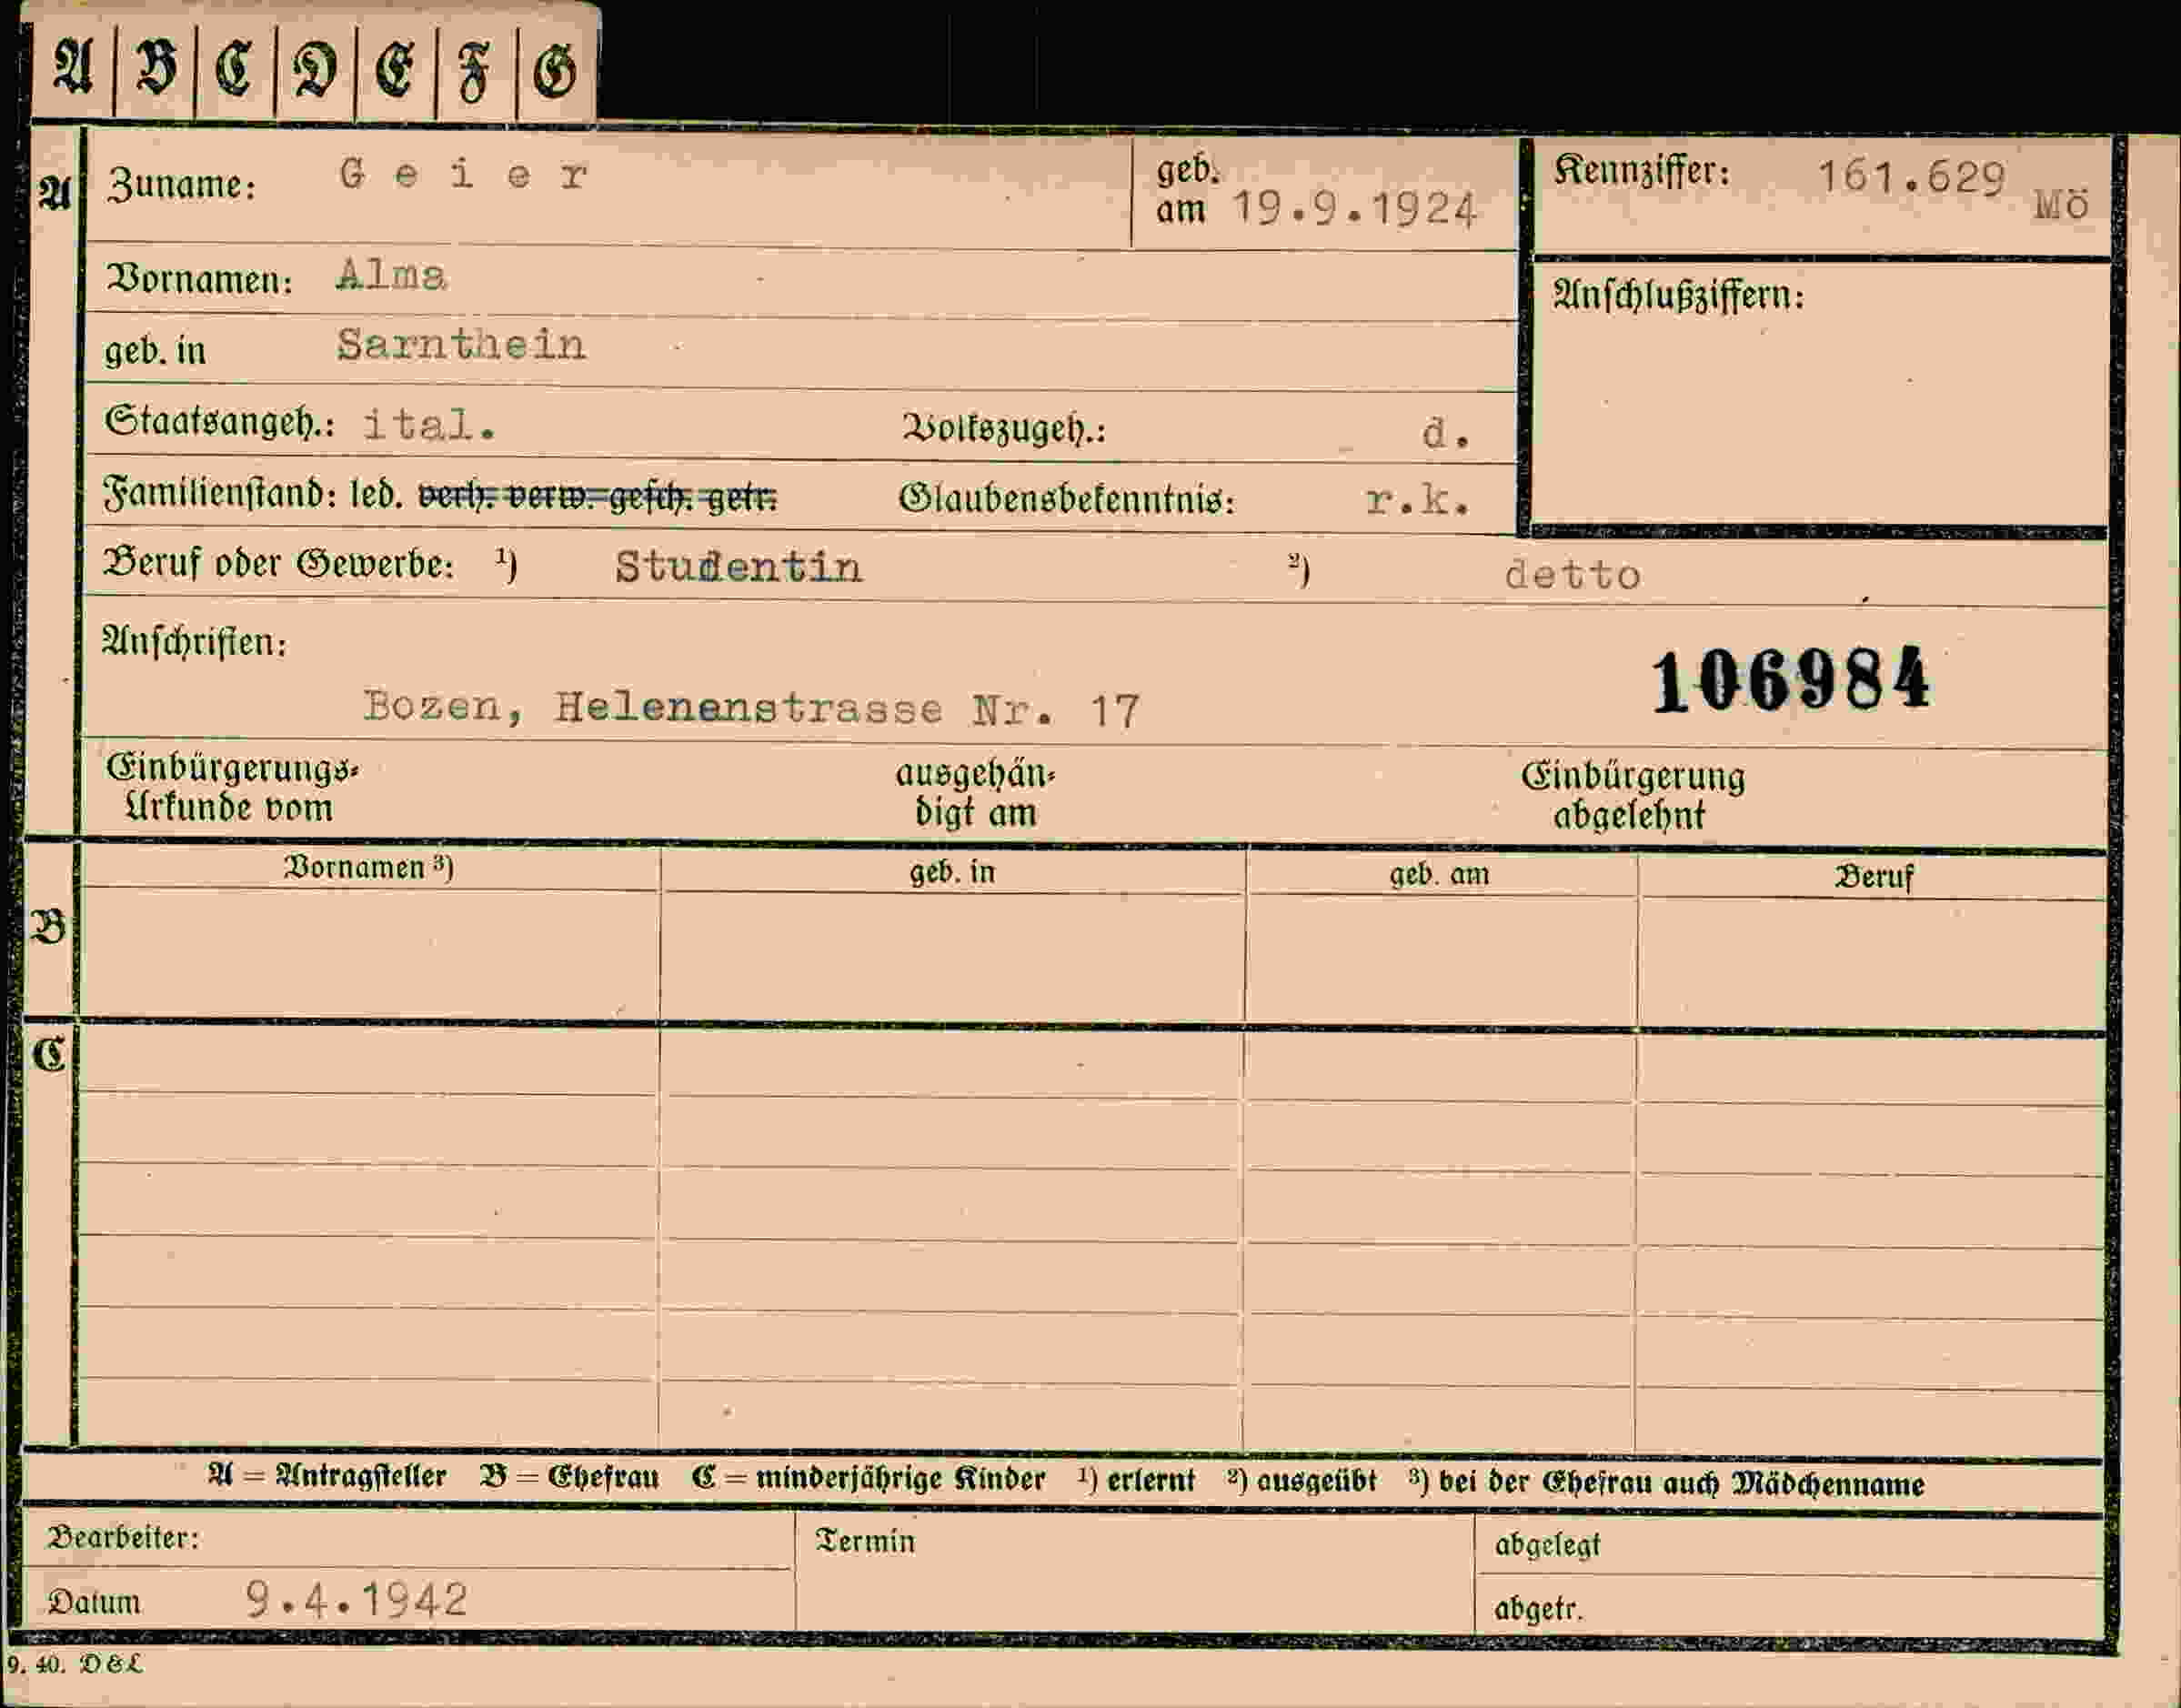This screenshot has width=2181, height=1708.
Task: Click the 'Familienstand:' label
Action: tap(221, 494)
